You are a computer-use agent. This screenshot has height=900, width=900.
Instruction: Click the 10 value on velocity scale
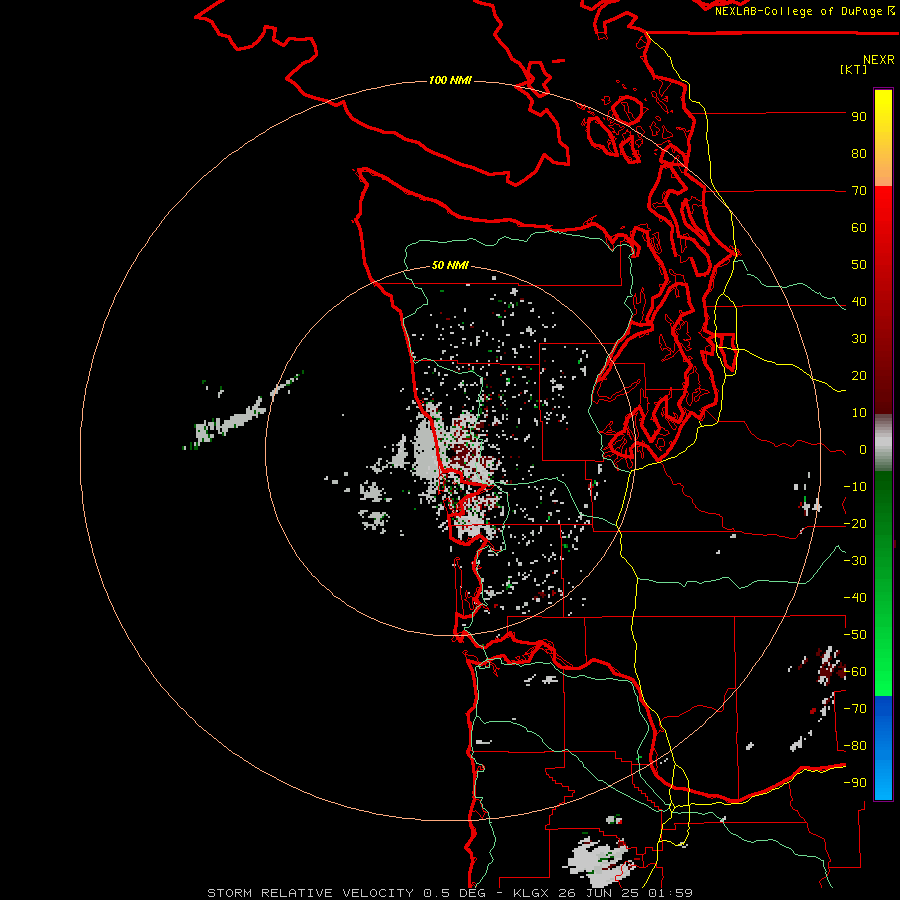pyautogui.click(x=859, y=413)
